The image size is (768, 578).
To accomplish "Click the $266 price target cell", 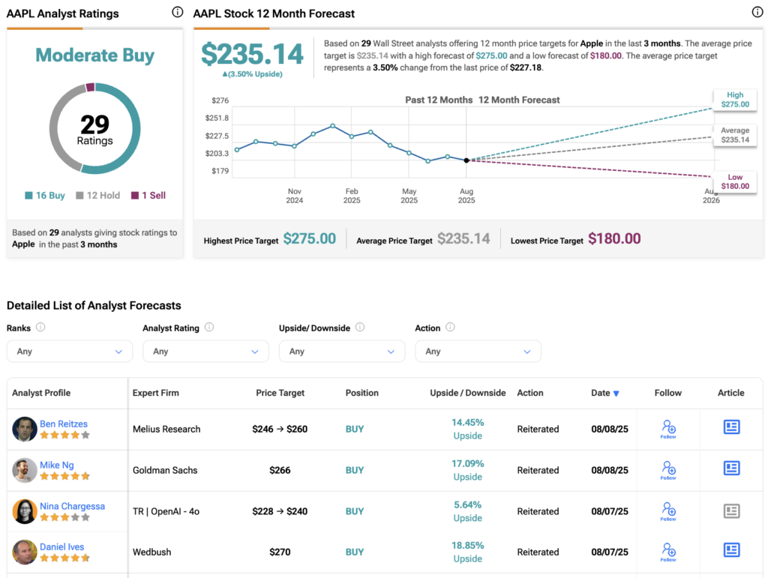I will (x=280, y=470).
